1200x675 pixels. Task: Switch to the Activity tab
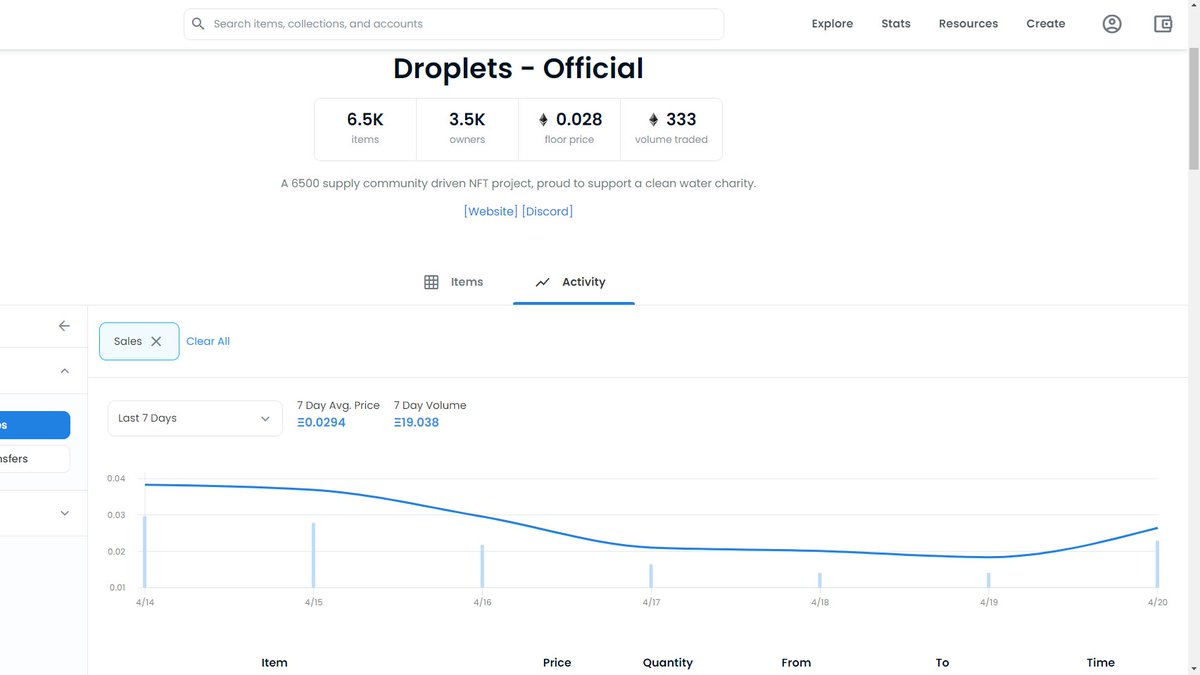click(x=573, y=282)
